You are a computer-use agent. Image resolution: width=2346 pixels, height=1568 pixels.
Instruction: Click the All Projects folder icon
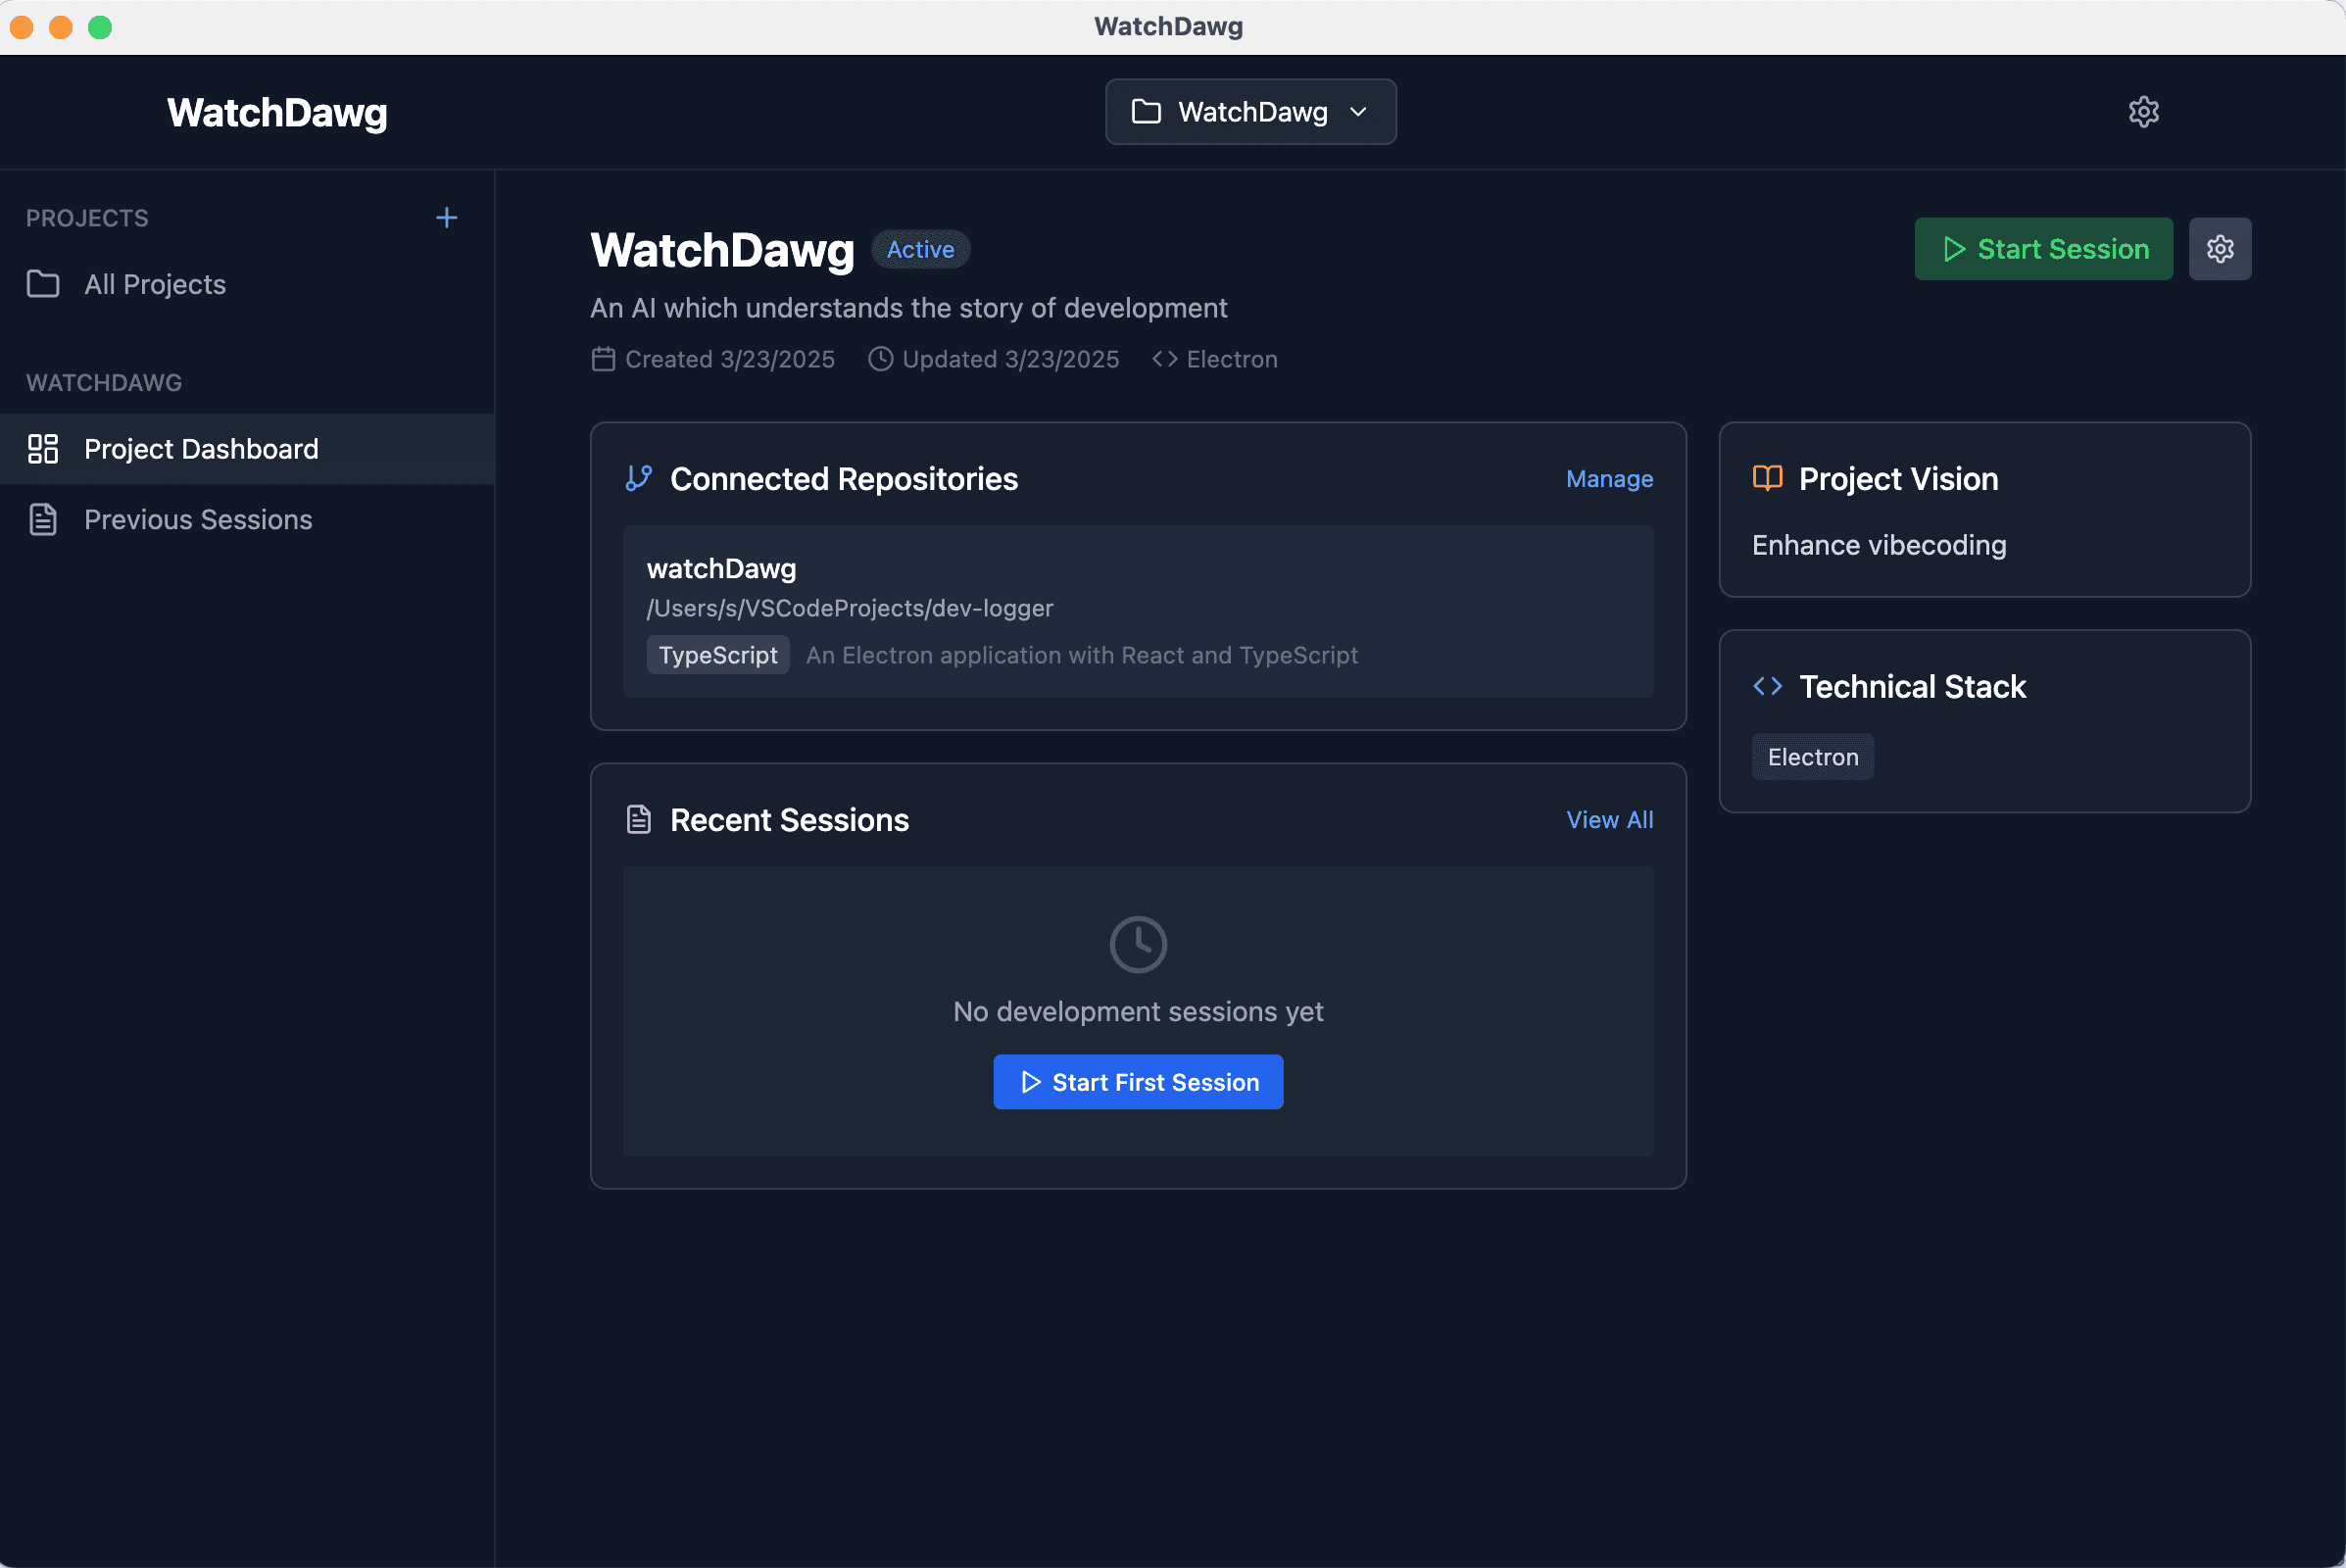click(x=43, y=285)
